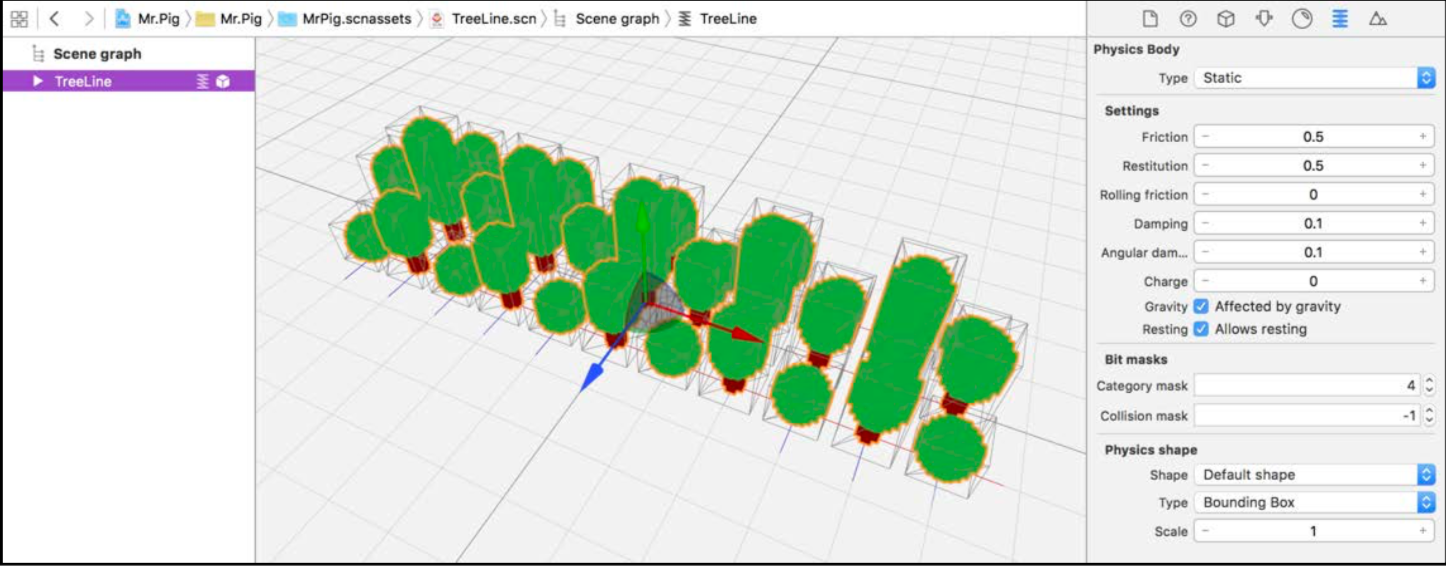Image resolution: width=1446 pixels, height=566 pixels.
Task: Click the related items grid icon
Action: click(x=19, y=18)
